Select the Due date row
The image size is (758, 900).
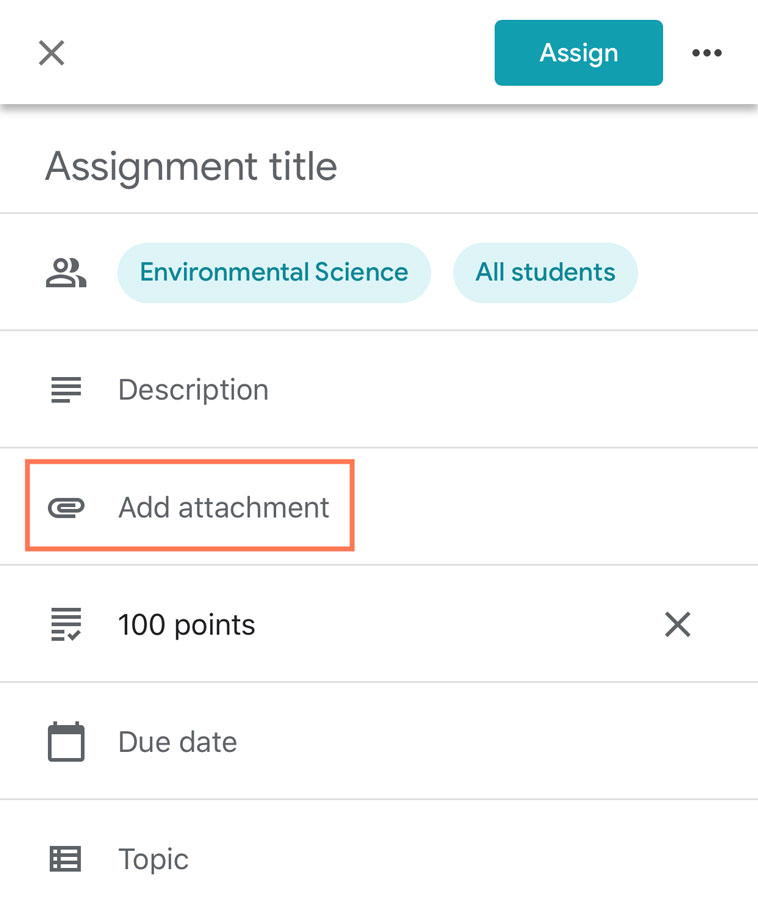point(177,741)
